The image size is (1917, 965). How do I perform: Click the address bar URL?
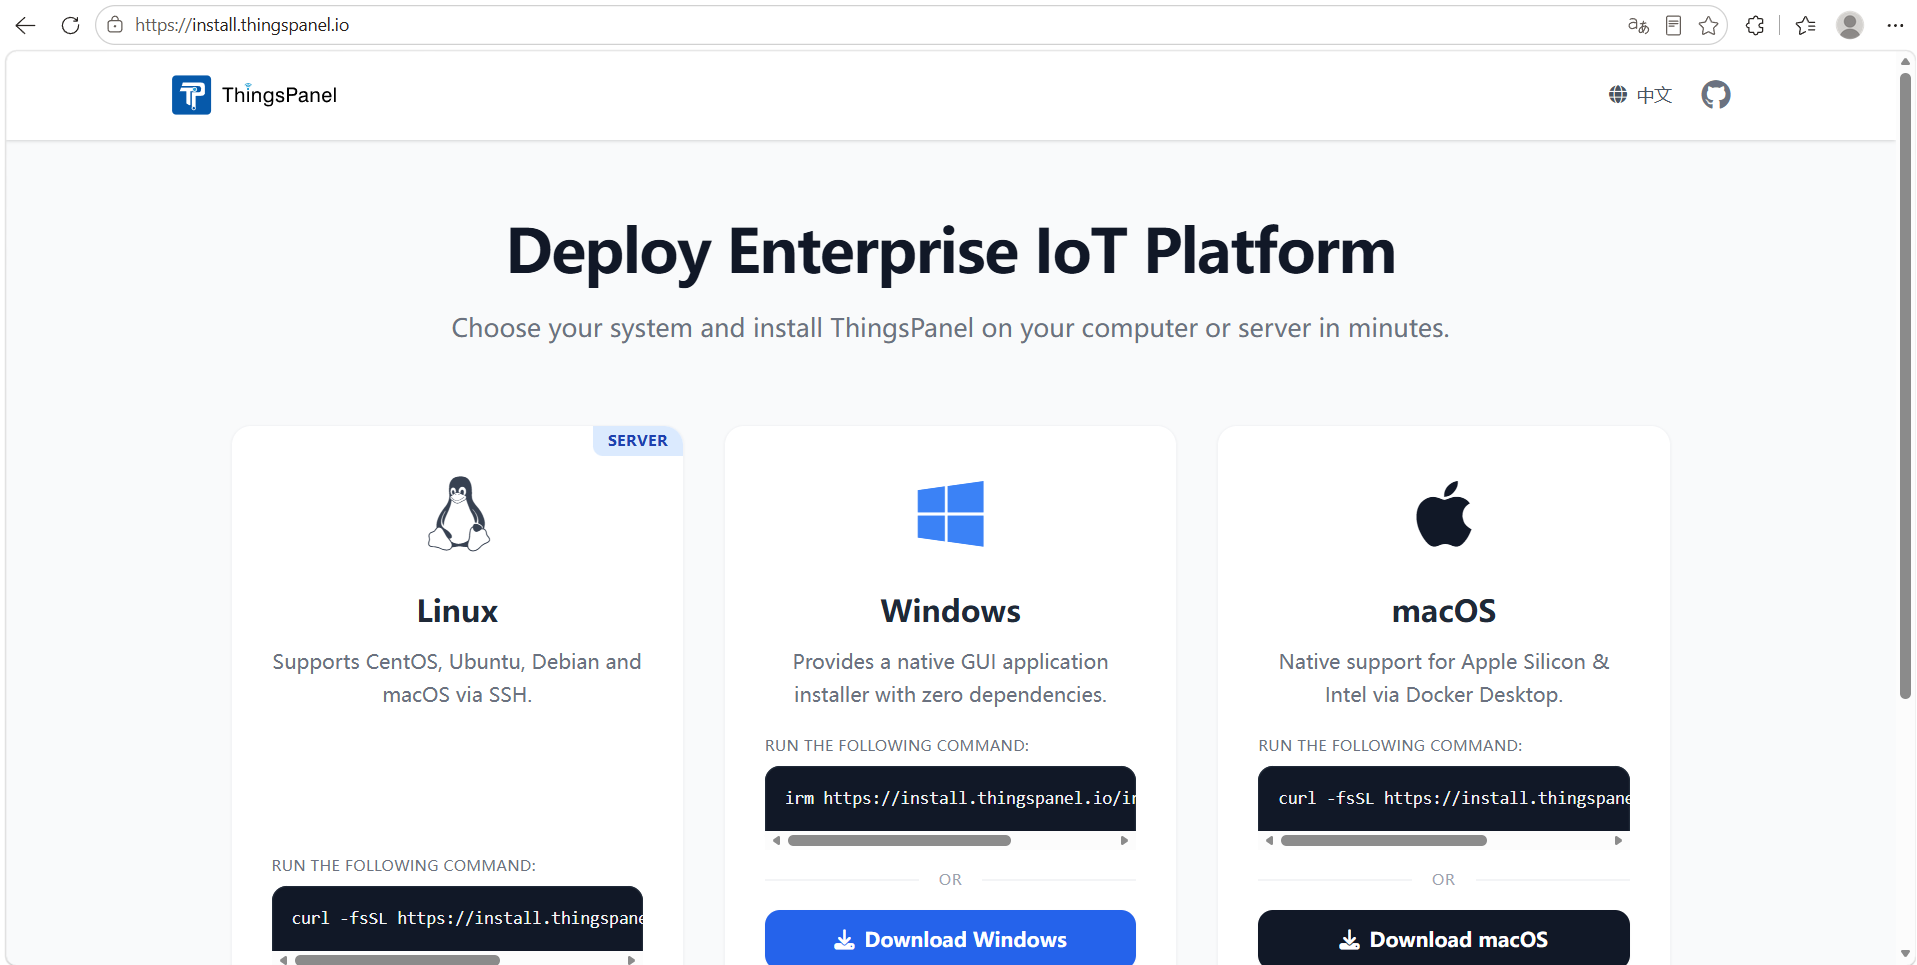(x=242, y=25)
